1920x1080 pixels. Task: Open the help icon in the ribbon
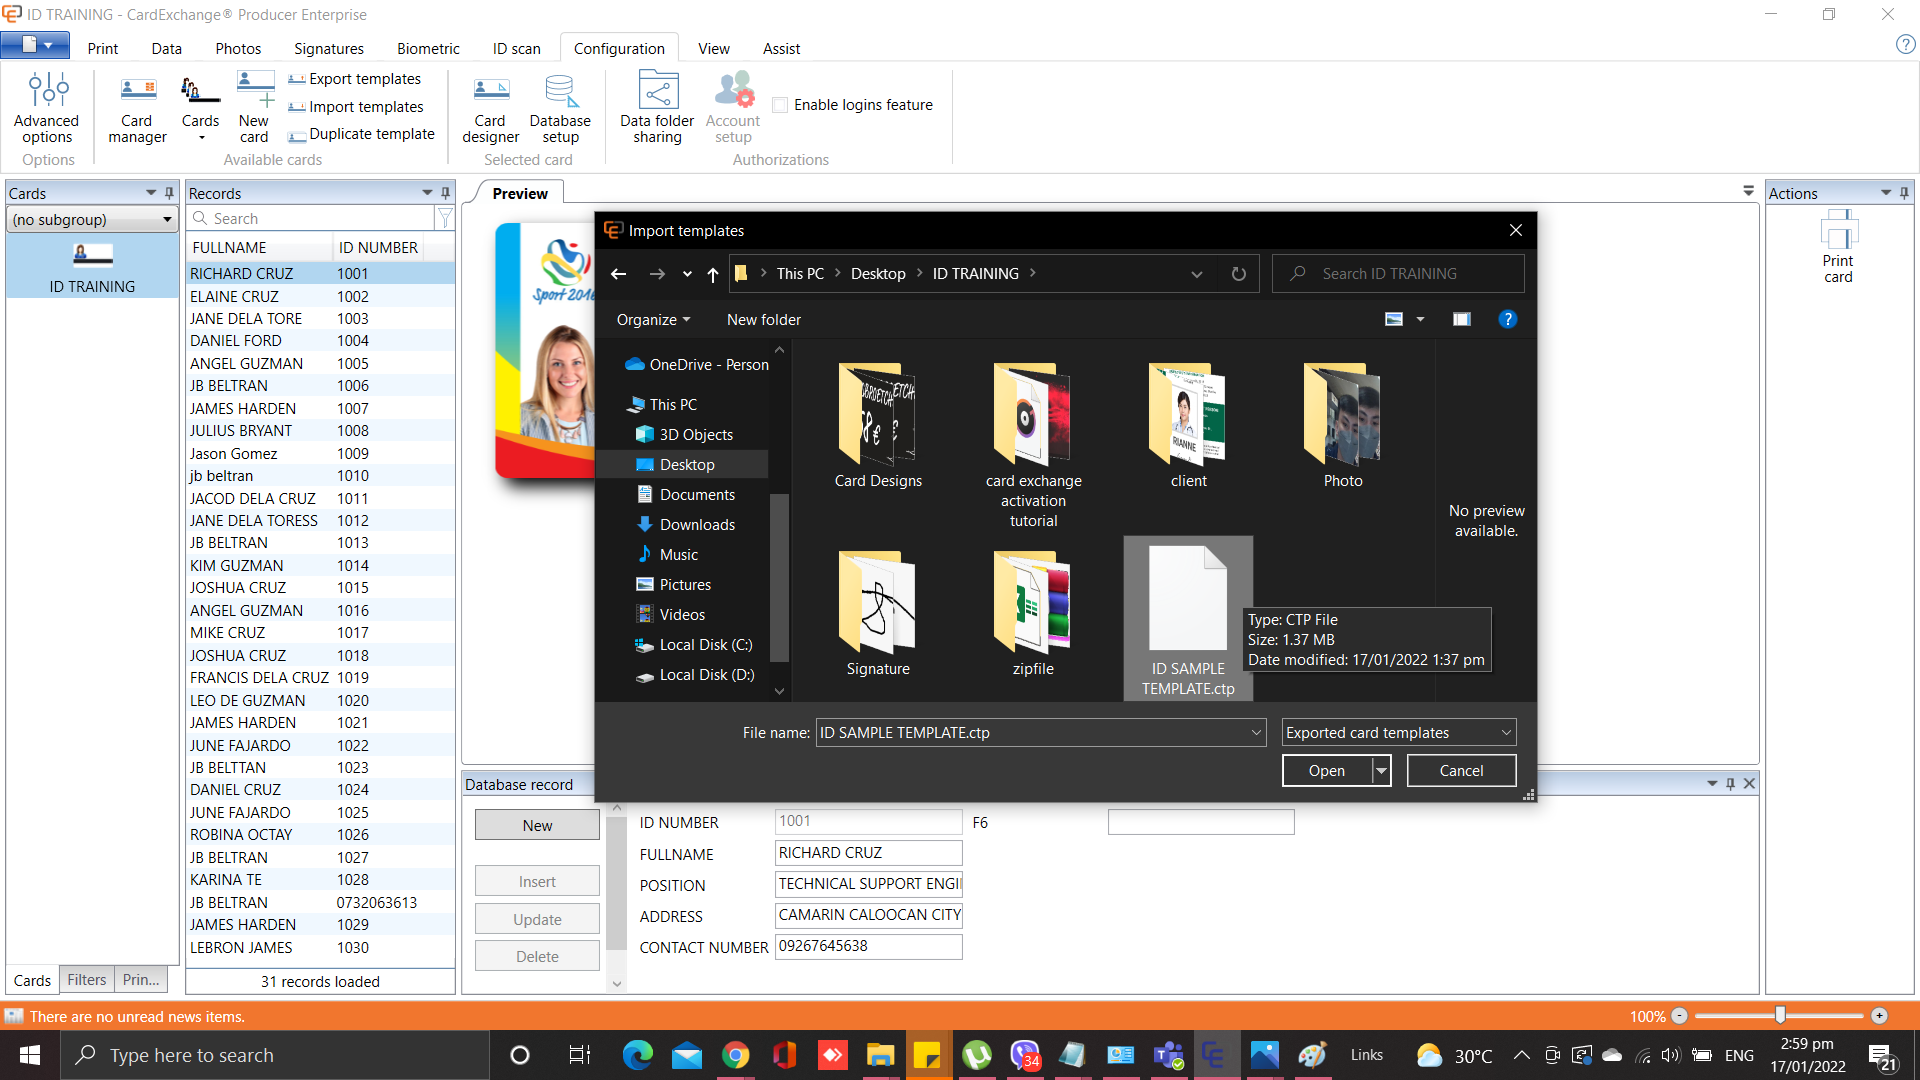click(x=1905, y=45)
